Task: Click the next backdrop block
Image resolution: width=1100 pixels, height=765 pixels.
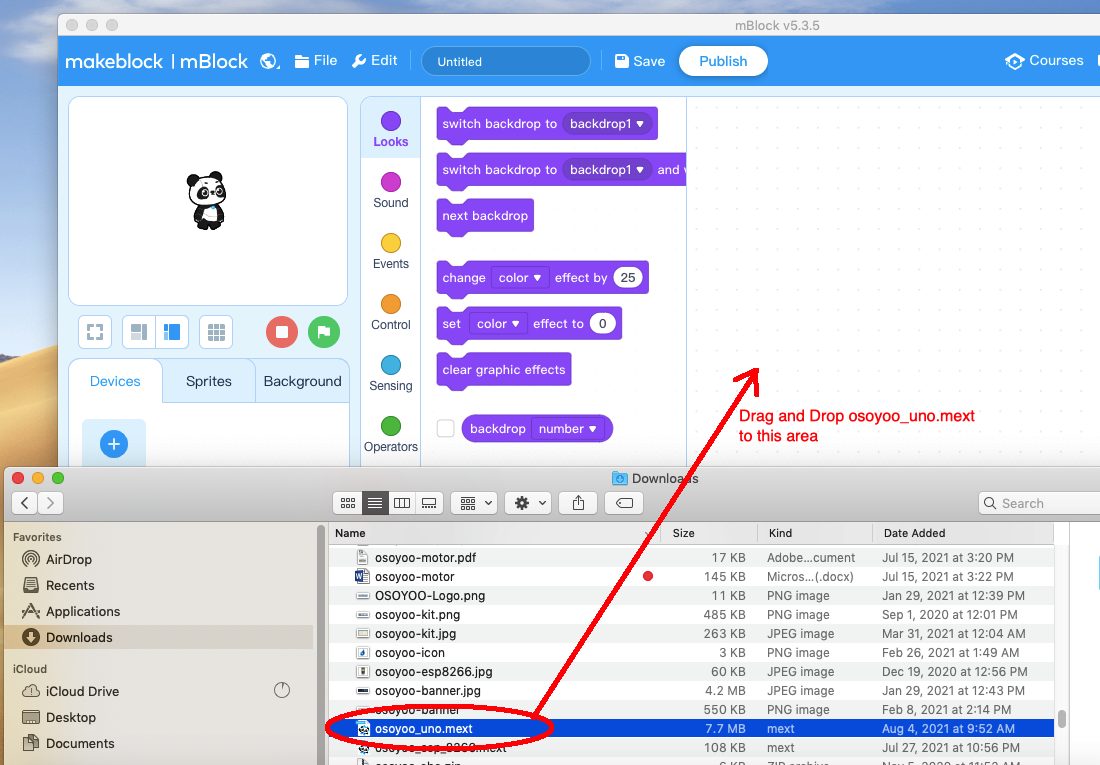Action: [485, 216]
